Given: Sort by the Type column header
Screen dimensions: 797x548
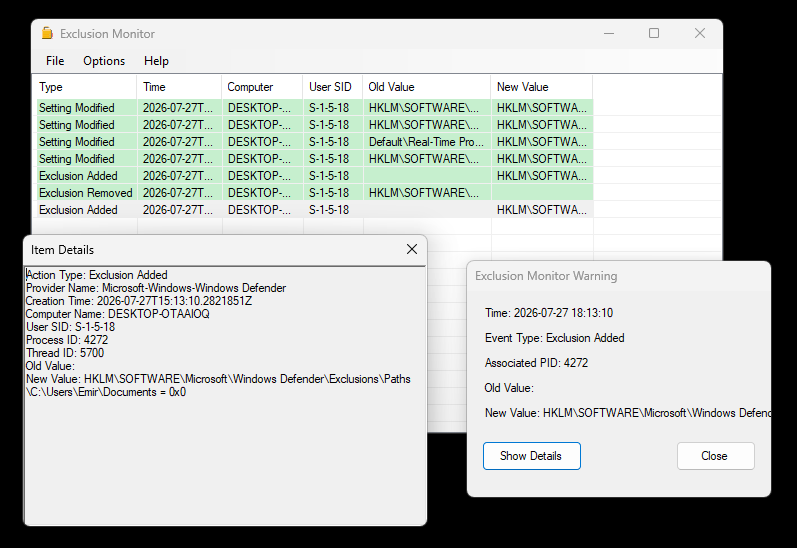Looking at the screenshot, I should click(x=86, y=87).
